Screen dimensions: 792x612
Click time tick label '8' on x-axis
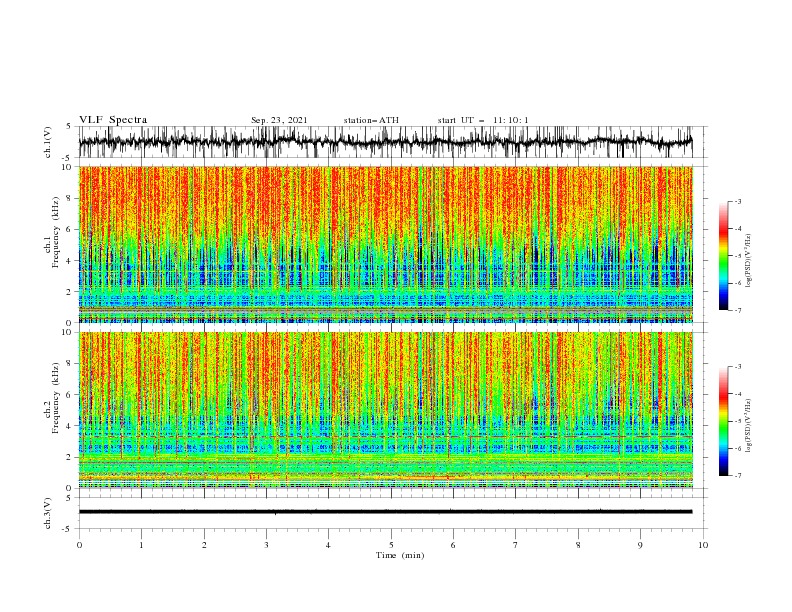(x=578, y=545)
